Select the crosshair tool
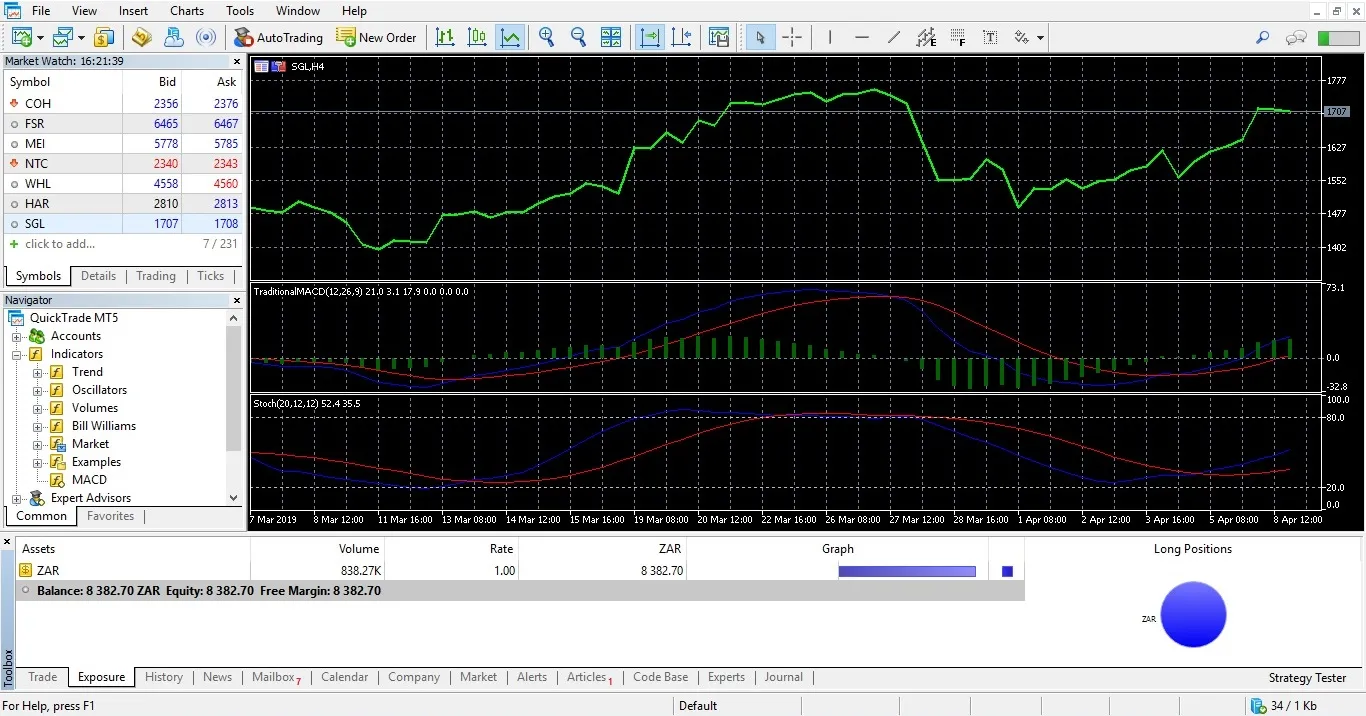 792,37
